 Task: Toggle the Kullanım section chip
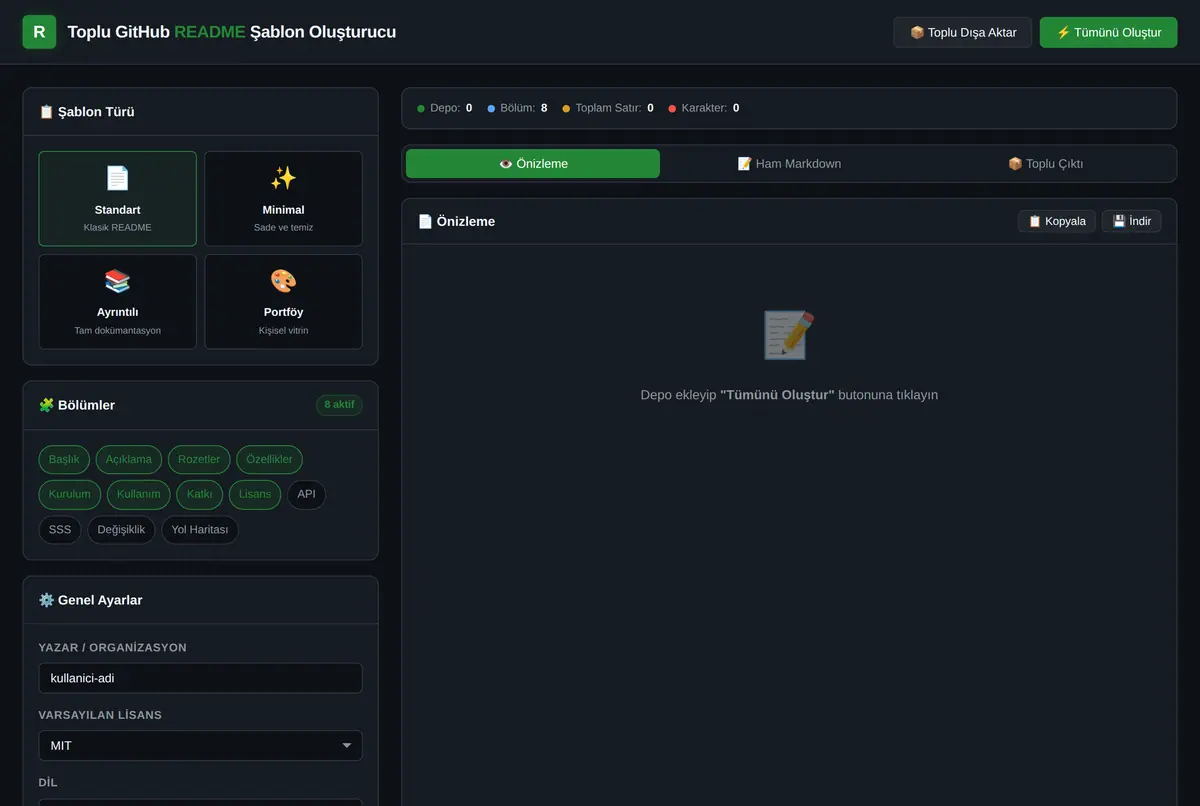tap(139, 494)
